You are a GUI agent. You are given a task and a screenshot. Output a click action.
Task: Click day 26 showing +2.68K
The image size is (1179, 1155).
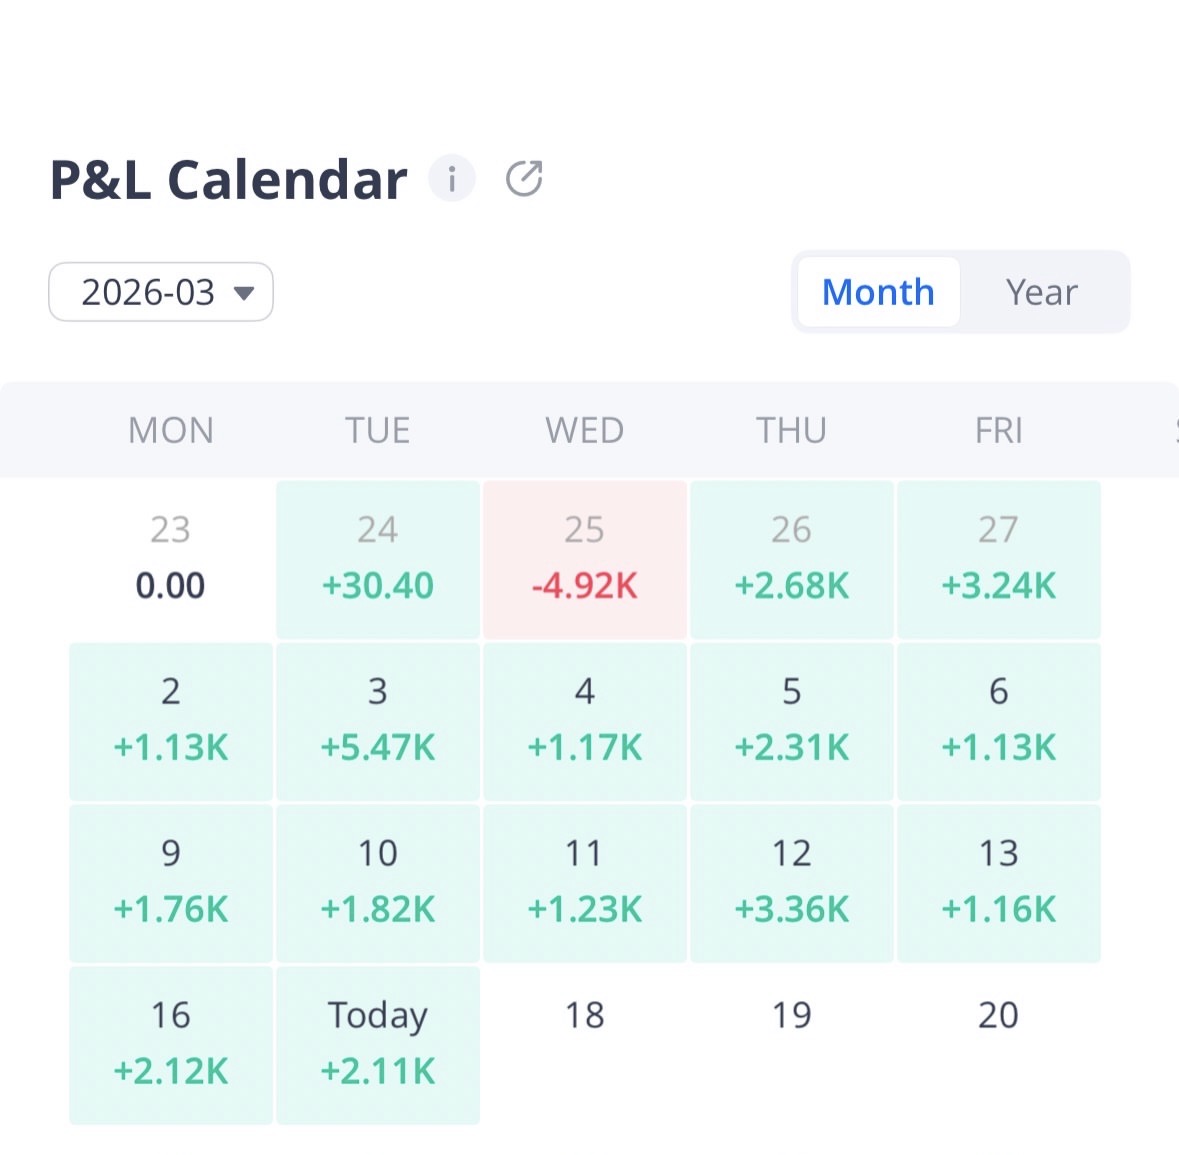click(x=792, y=559)
